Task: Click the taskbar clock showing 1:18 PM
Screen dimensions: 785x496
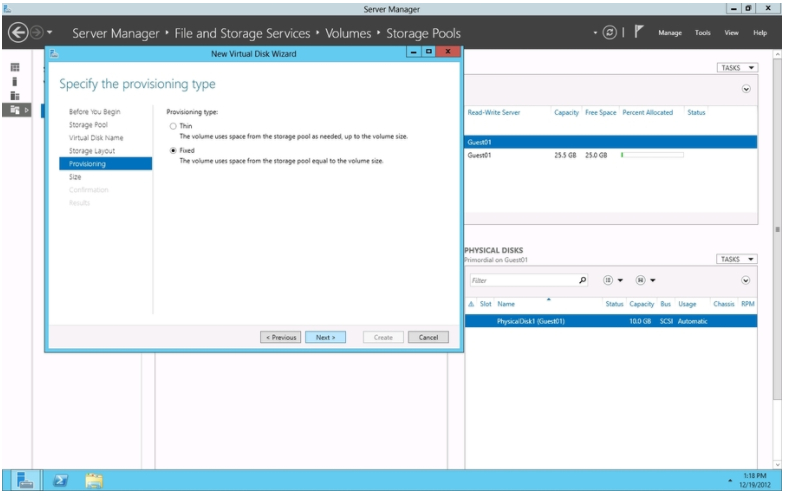Action: click(754, 480)
